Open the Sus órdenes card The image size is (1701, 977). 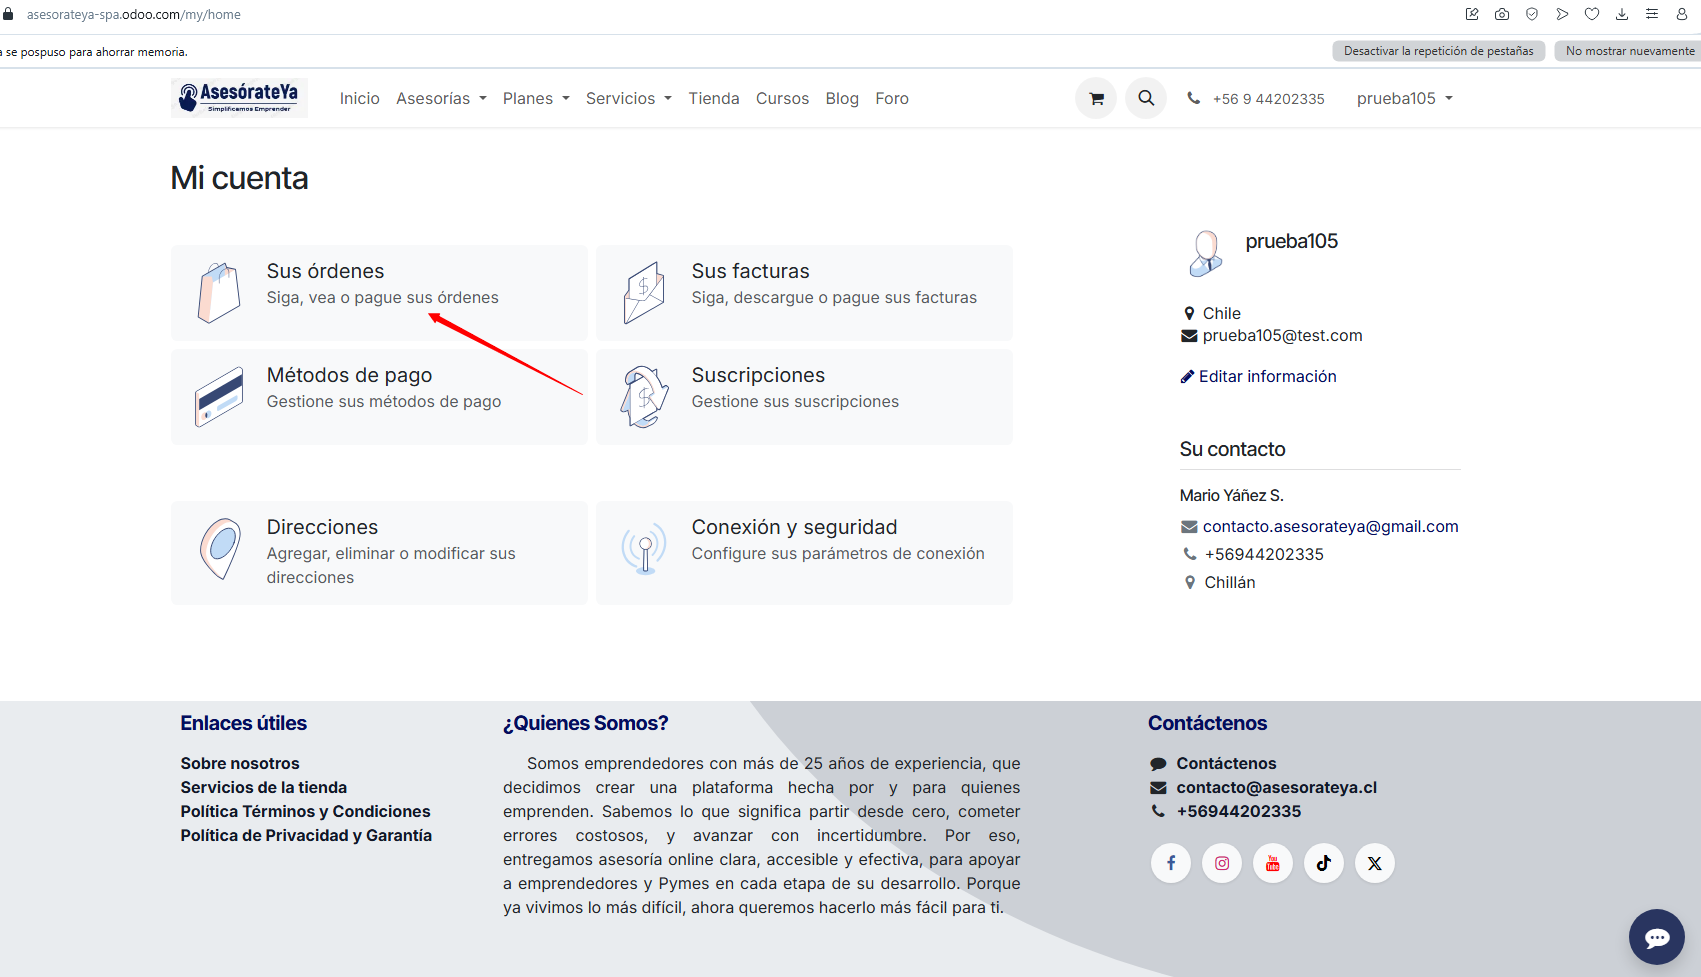[379, 293]
